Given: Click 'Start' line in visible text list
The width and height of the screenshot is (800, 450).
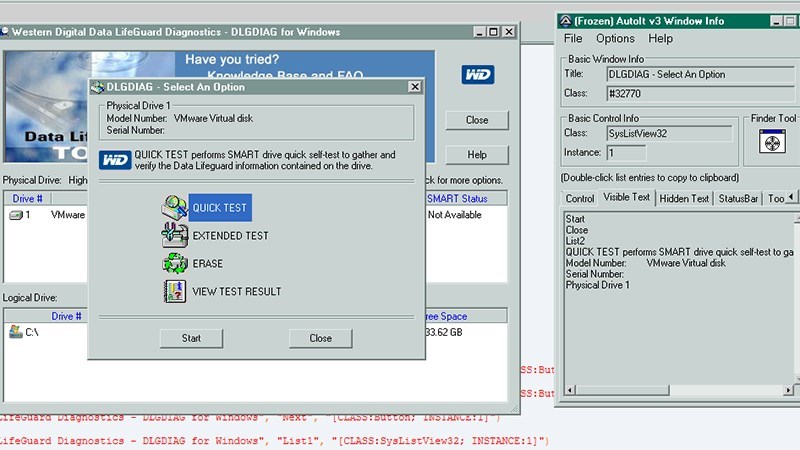Looking at the screenshot, I should click(575, 219).
